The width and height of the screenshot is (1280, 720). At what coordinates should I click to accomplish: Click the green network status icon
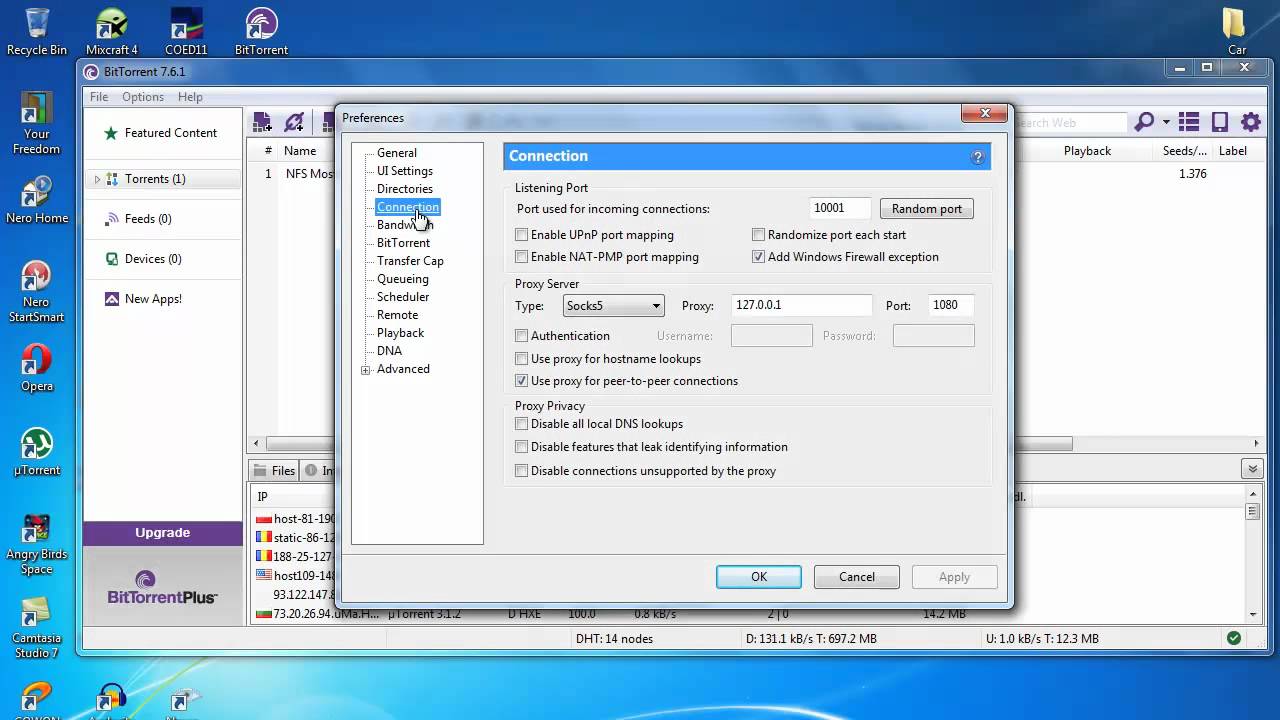click(x=1234, y=638)
